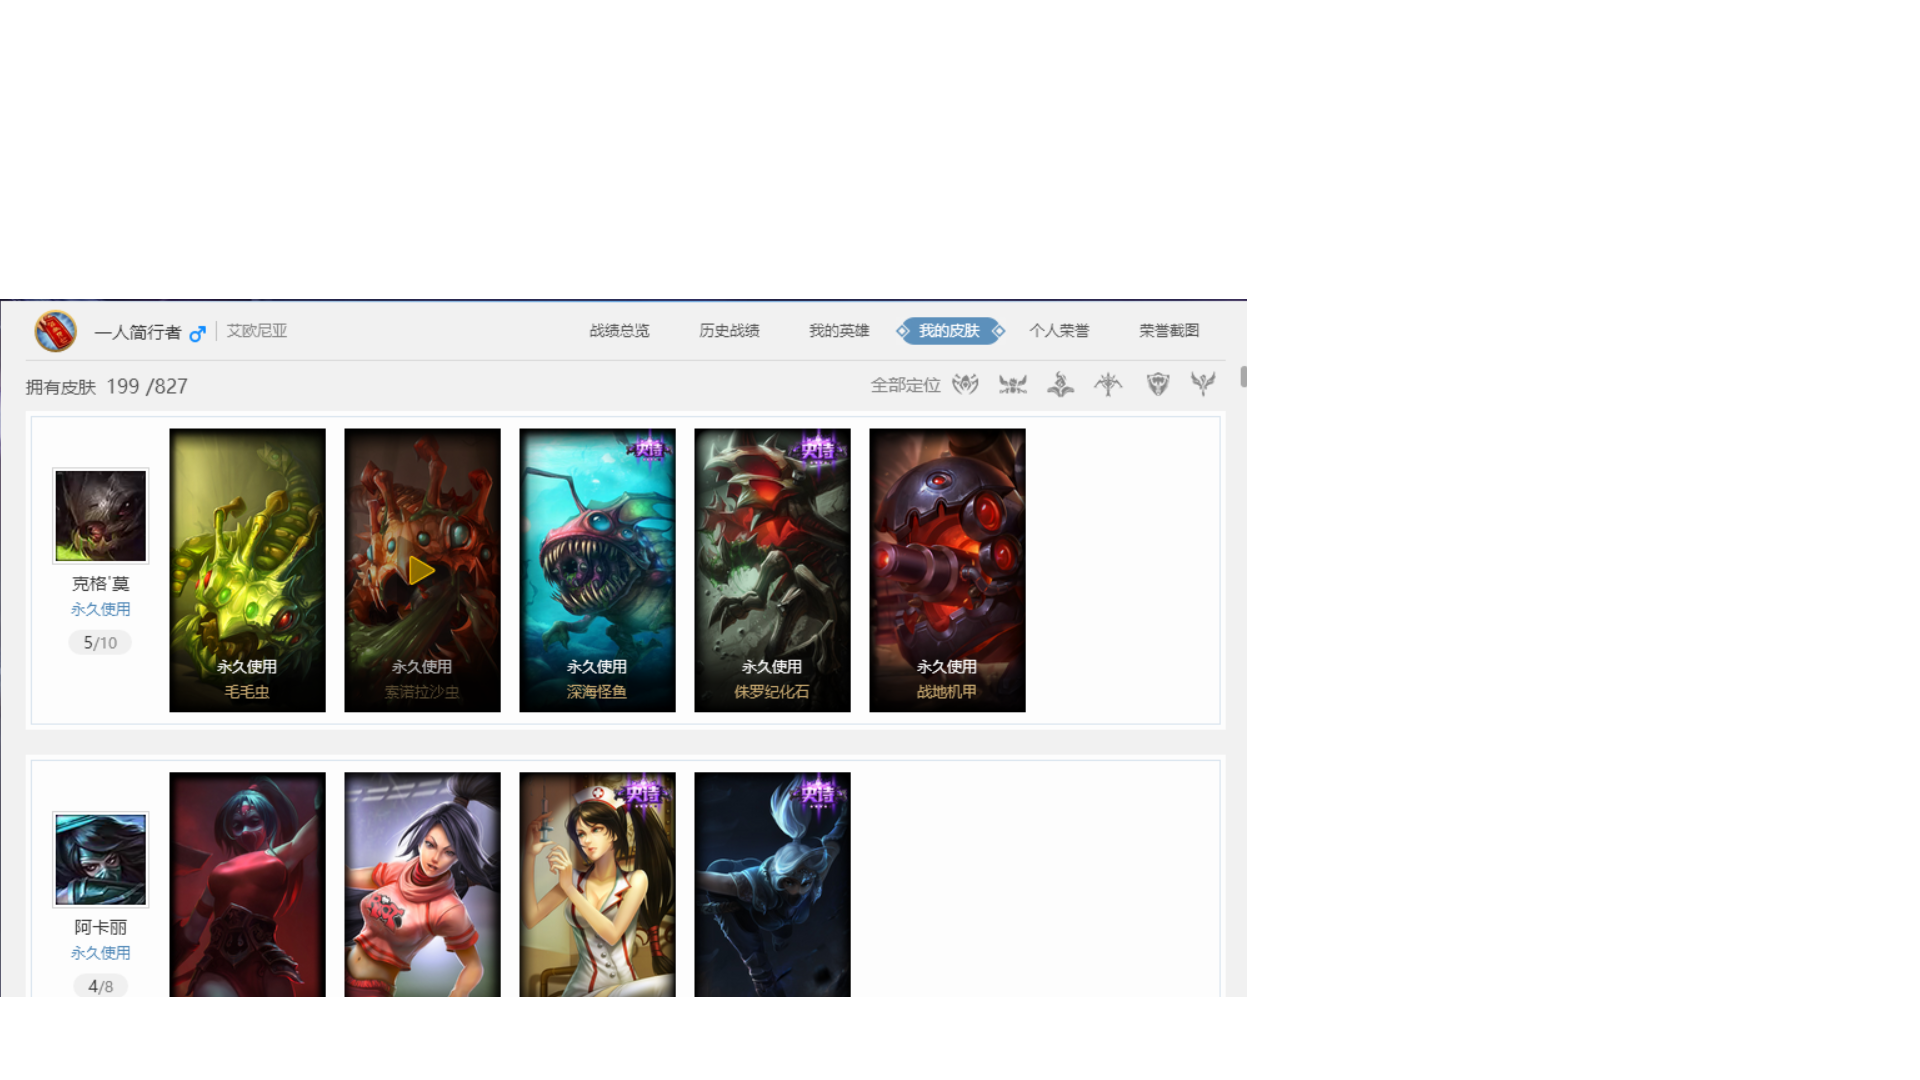Click the 拥有皮肤 199 /827 counter
Image resolution: width=1920 pixels, height=1080 pixels.
(x=107, y=387)
